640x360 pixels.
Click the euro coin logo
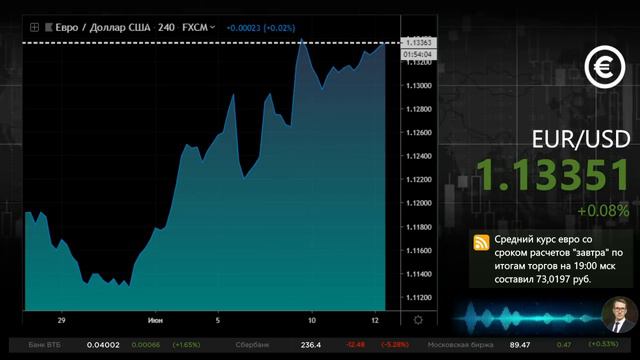click(x=604, y=67)
